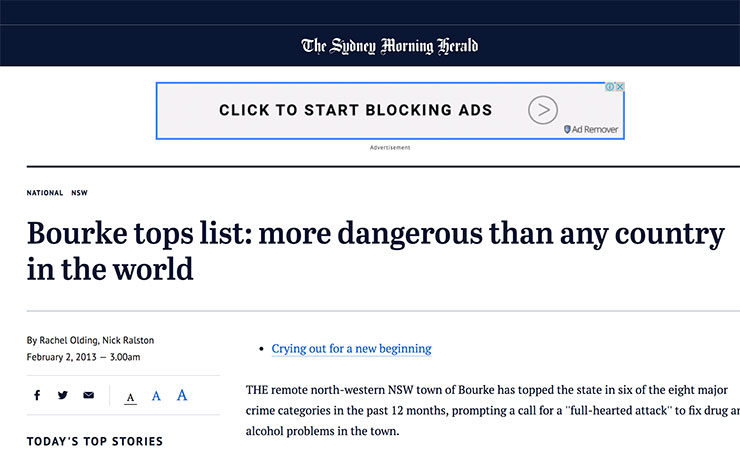Share article via email envelope icon

point(89,395)
